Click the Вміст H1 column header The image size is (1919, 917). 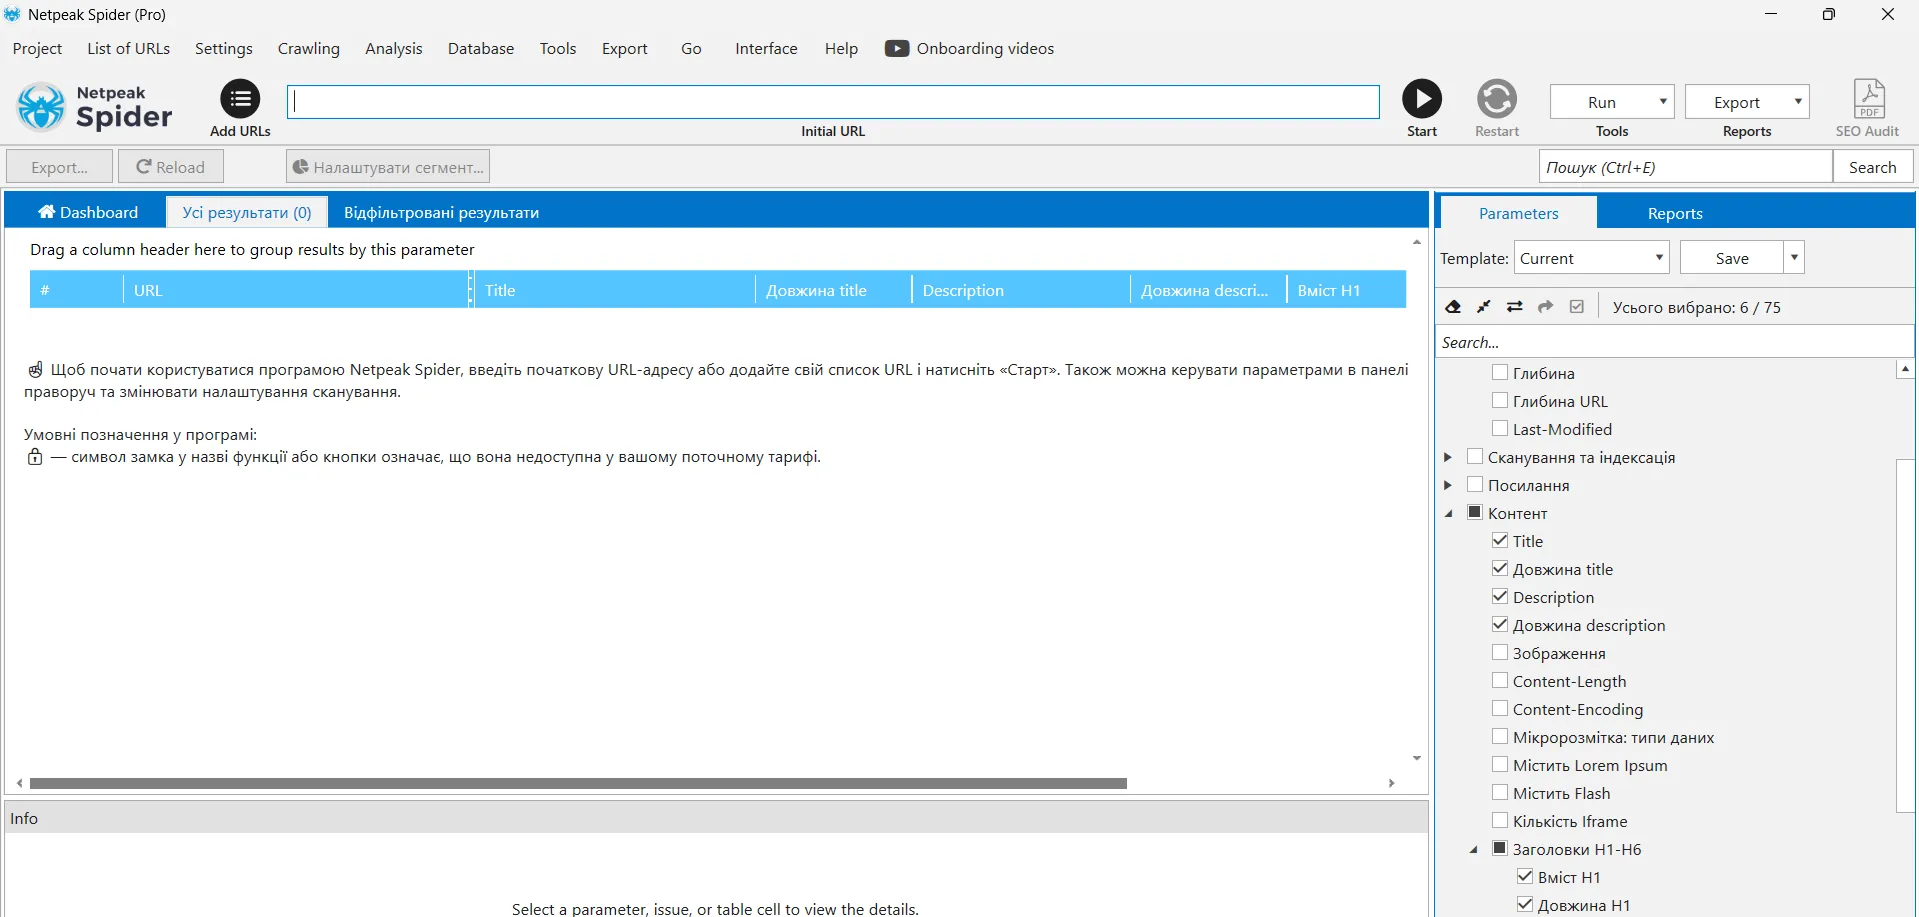(x=1346, y=290)
